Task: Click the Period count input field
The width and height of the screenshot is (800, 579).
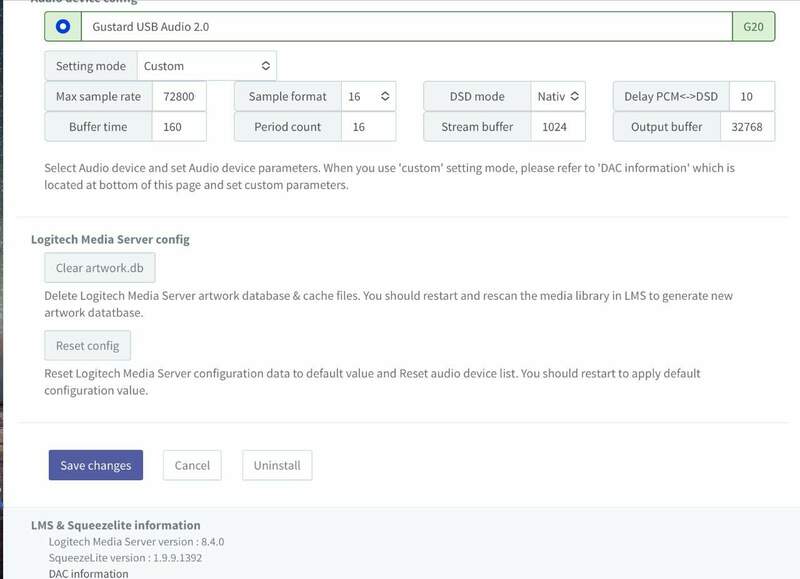Action: (368, 127)
